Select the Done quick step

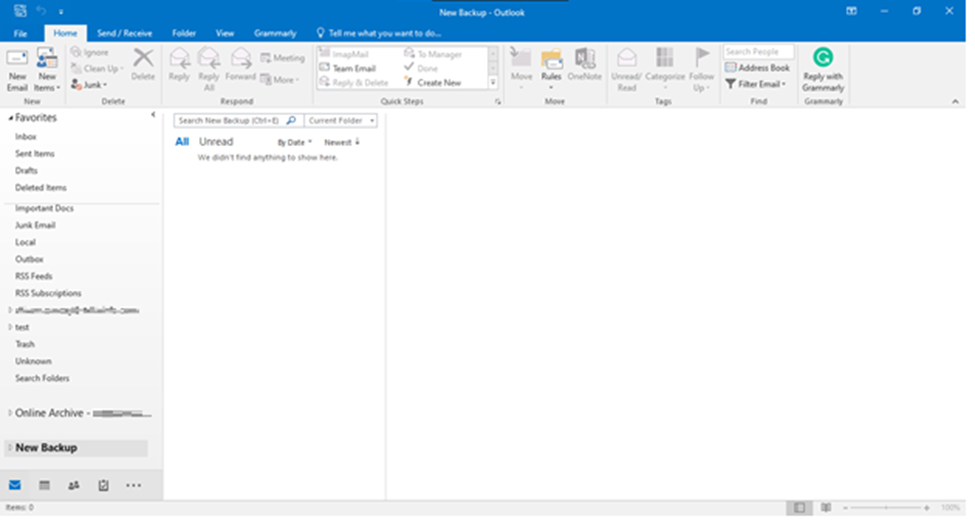click(x=421, y=68)
